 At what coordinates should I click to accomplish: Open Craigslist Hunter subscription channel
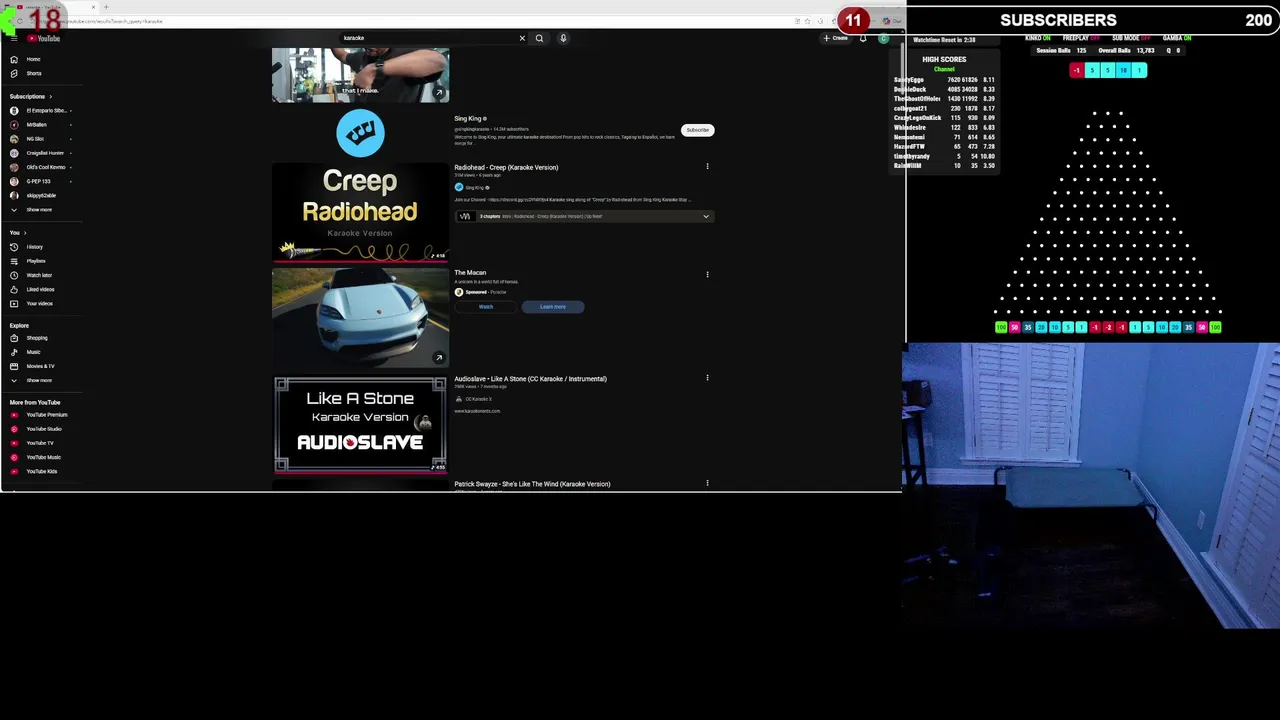[44, 153]
